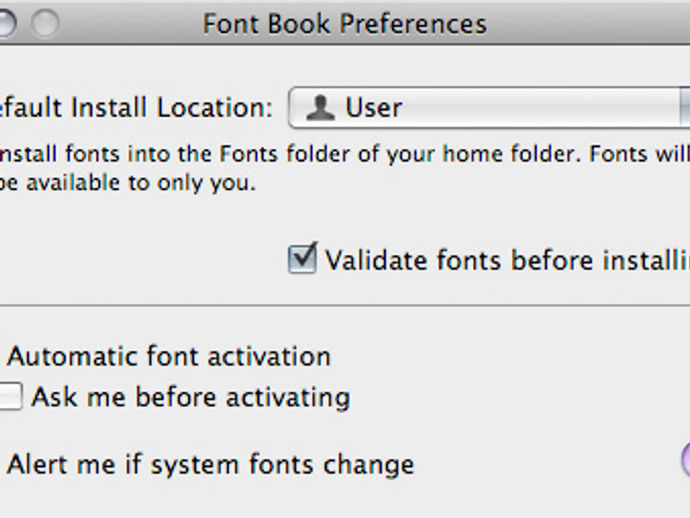Click the horizontal separator line below Validate fonts
690x518 pixels.
point(345,305)
